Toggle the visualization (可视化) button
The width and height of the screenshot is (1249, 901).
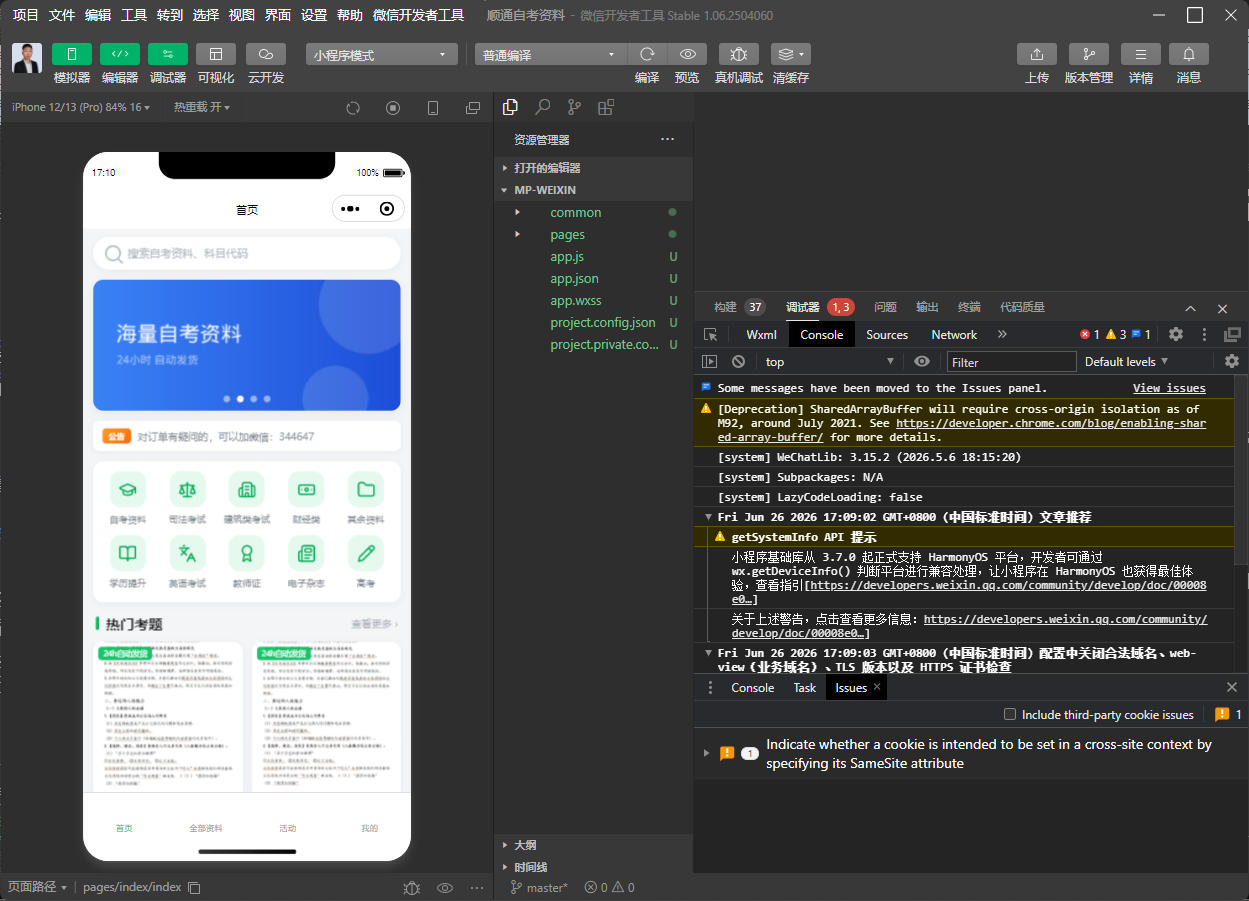pyautogui.click(x=216, y=54)
